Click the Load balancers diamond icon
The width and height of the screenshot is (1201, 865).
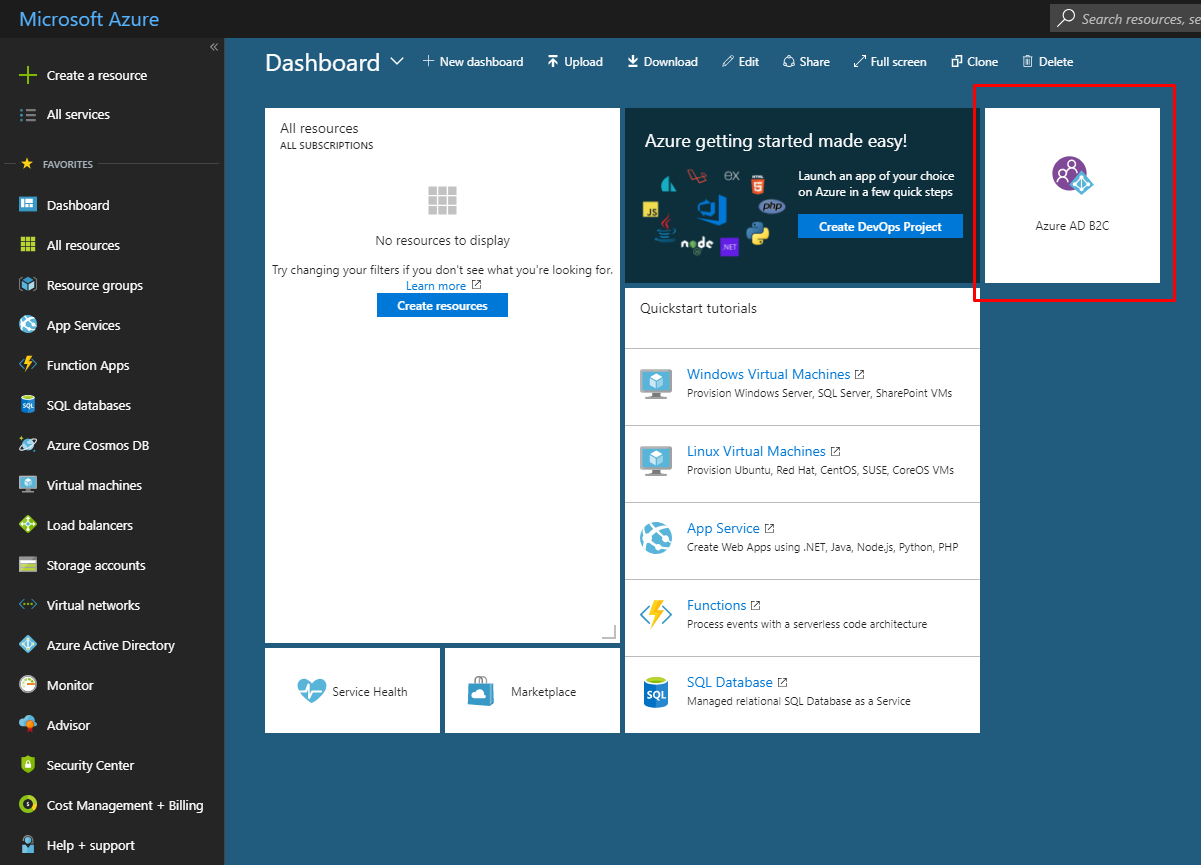[x=28, y=525]
